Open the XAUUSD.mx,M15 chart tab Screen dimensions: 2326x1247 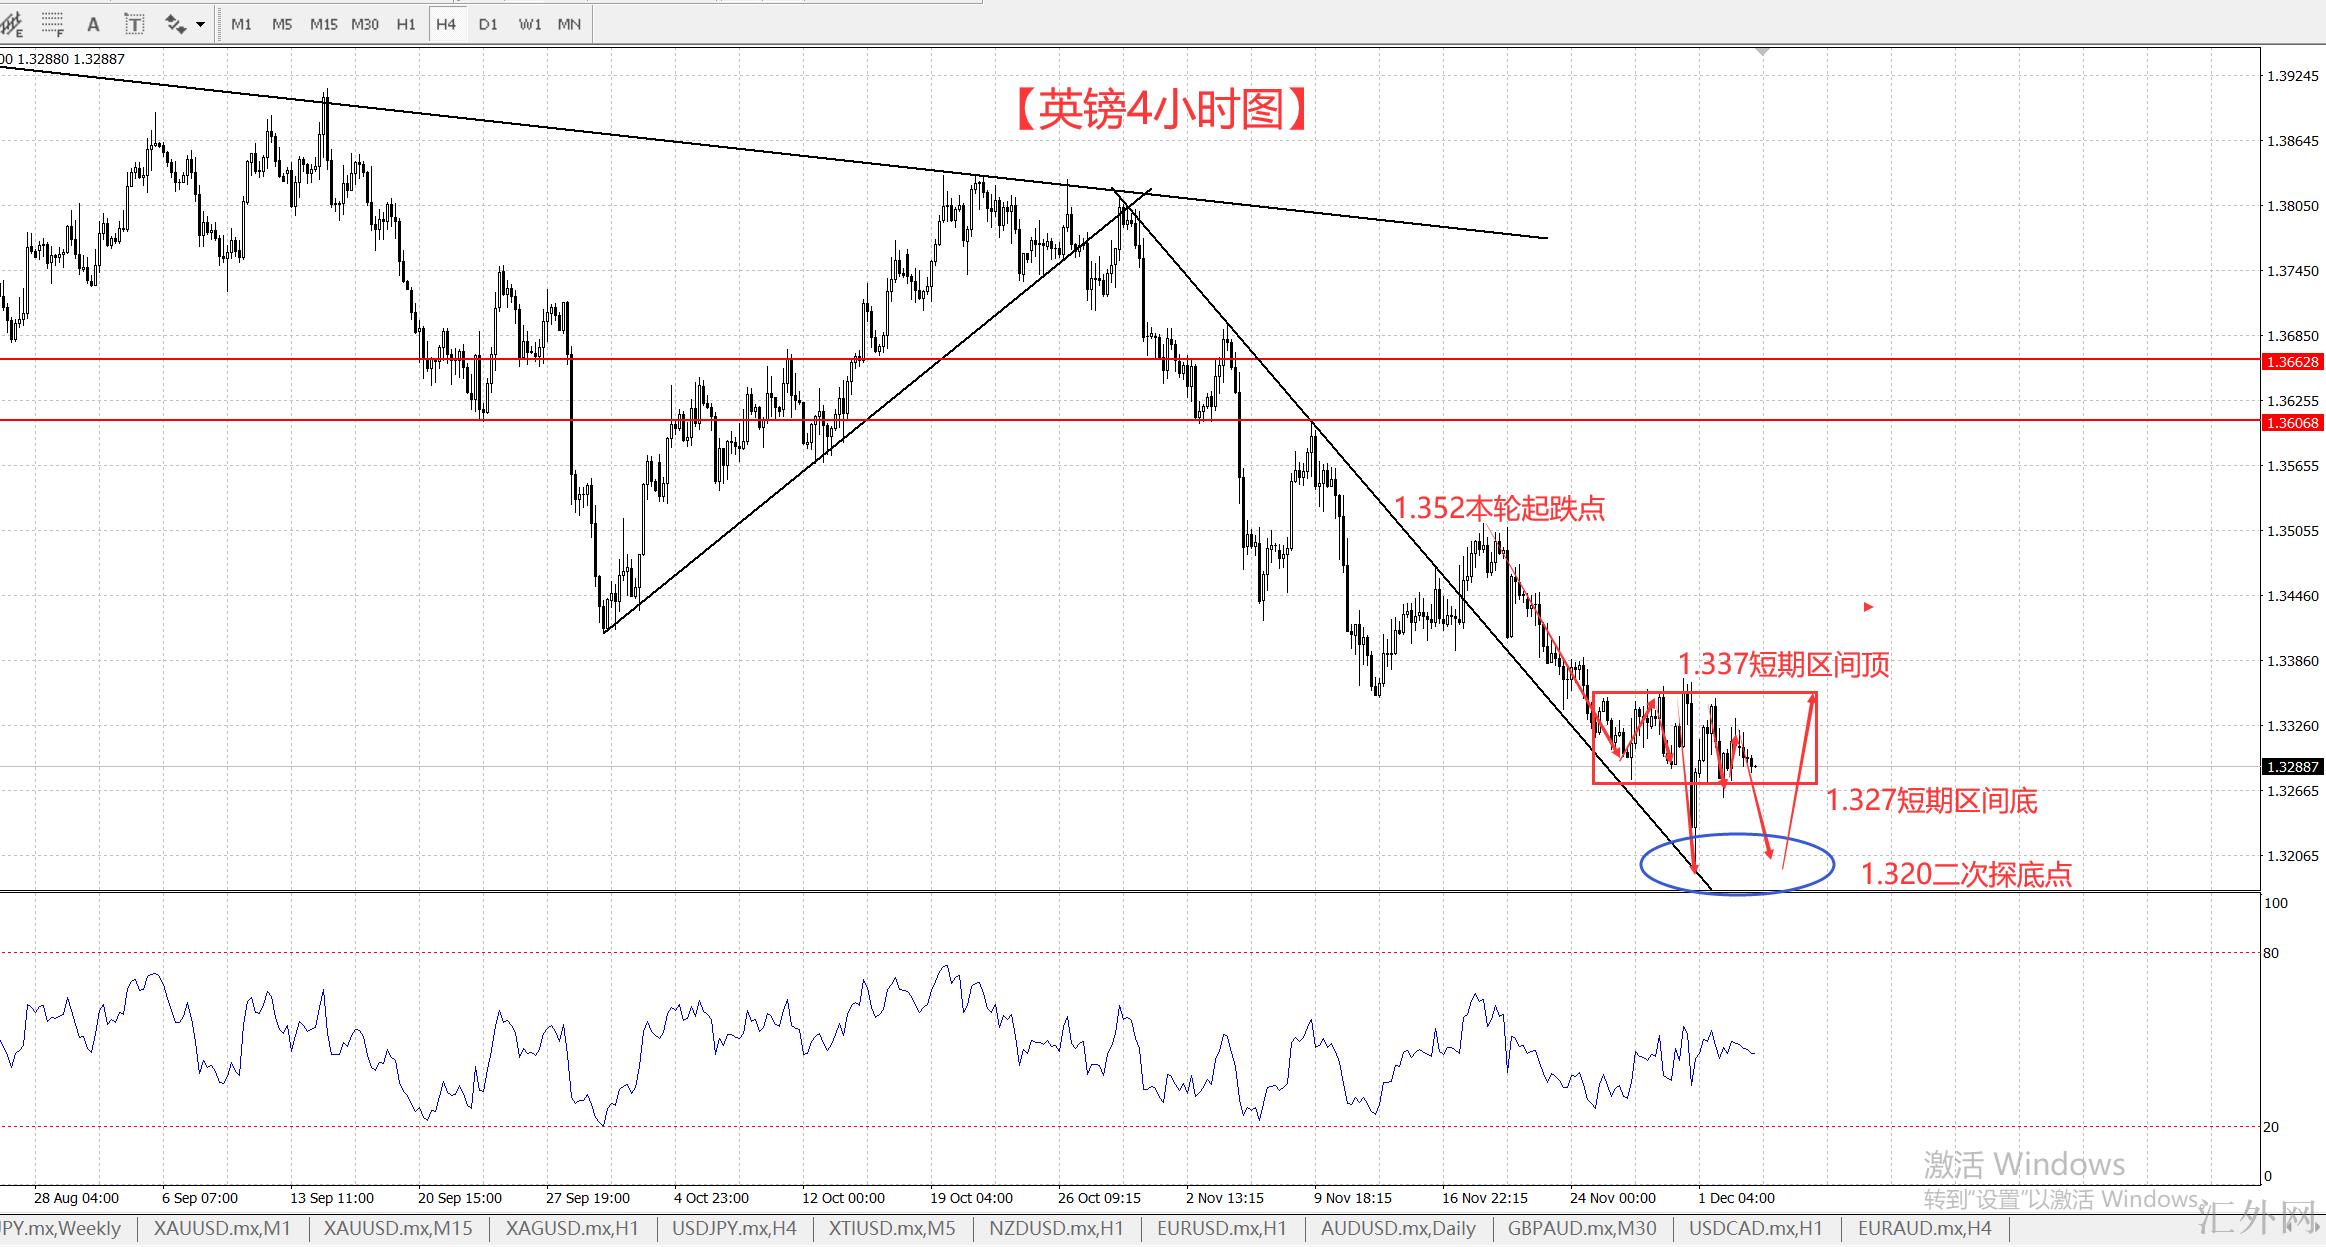[x=398, y=1228]
